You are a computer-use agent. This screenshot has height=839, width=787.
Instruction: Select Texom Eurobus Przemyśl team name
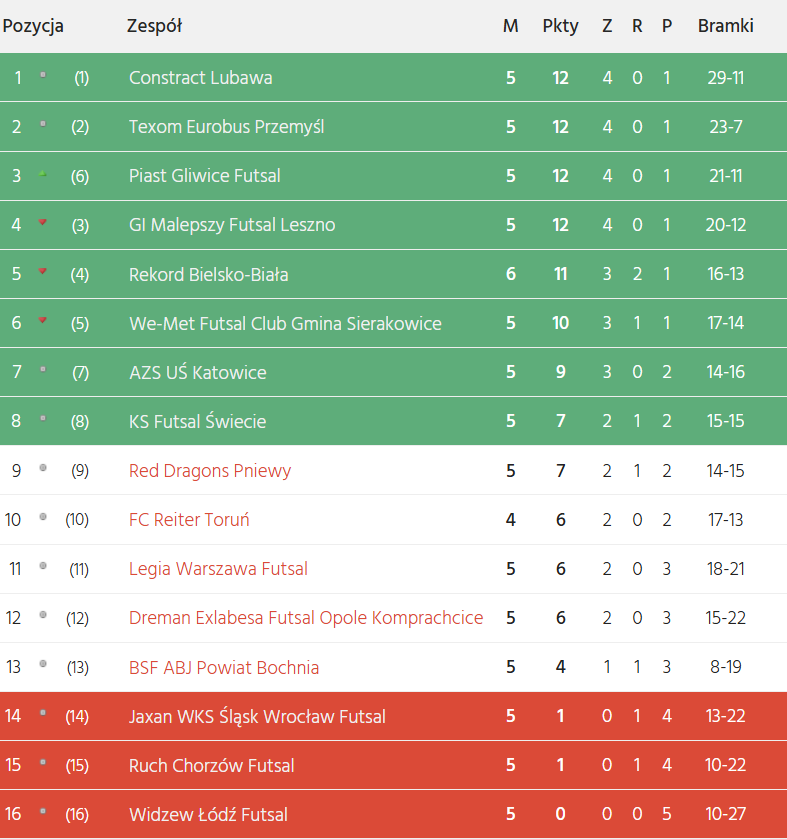tap(226, 127)
